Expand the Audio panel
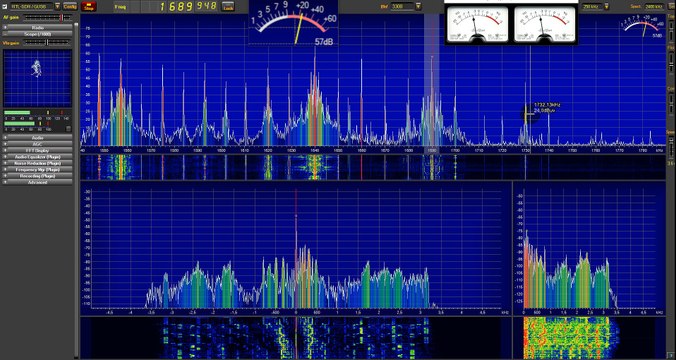676x360 pixels. 38,138
